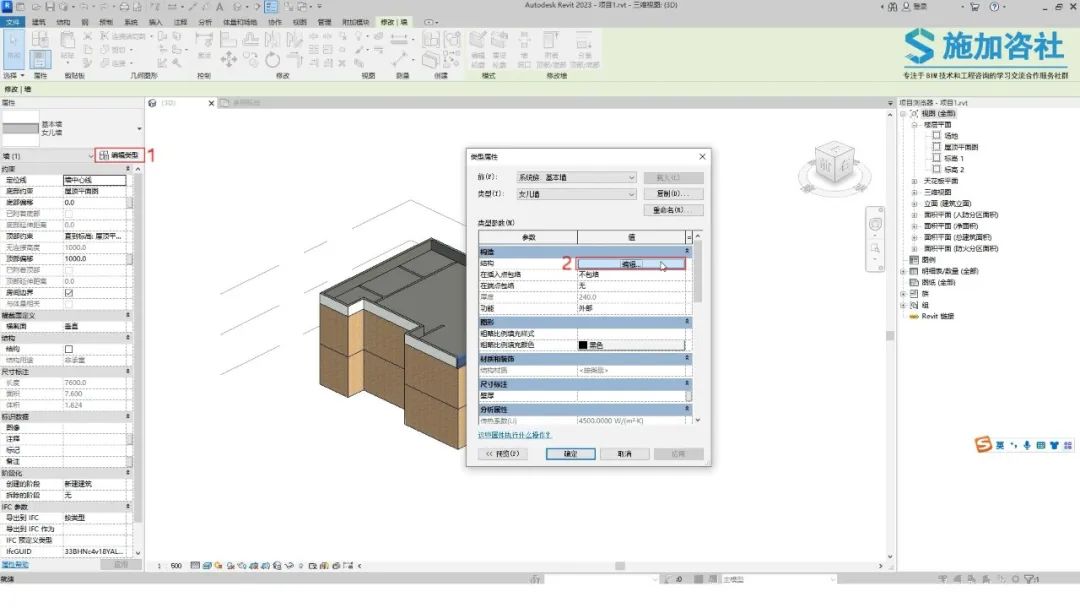Expand the Elevations node in Project Browser

(x=915, y=204)
